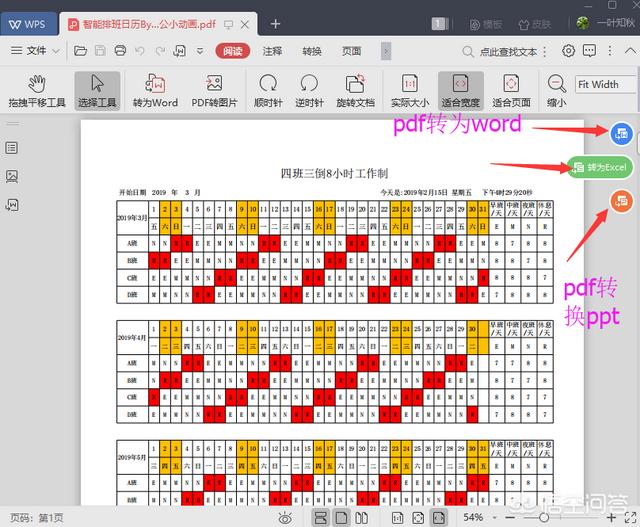Click the print icon

point(120,51)
